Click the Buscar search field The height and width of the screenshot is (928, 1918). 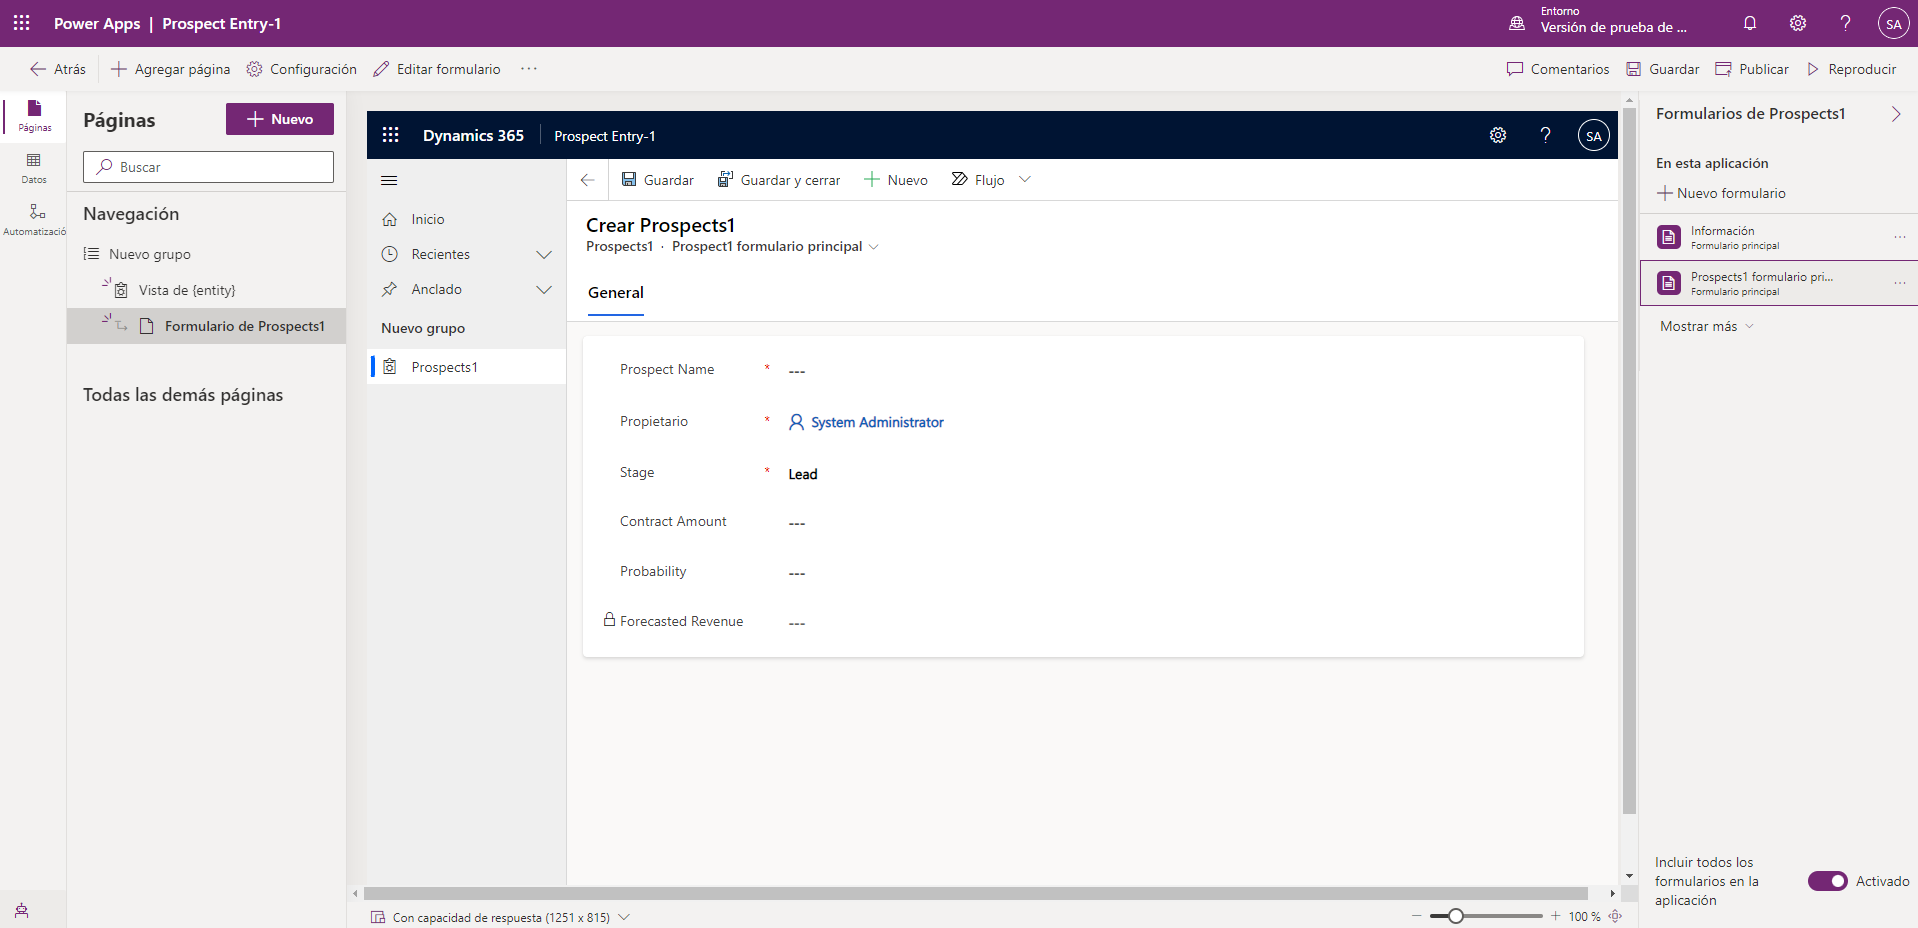point(208,167)
